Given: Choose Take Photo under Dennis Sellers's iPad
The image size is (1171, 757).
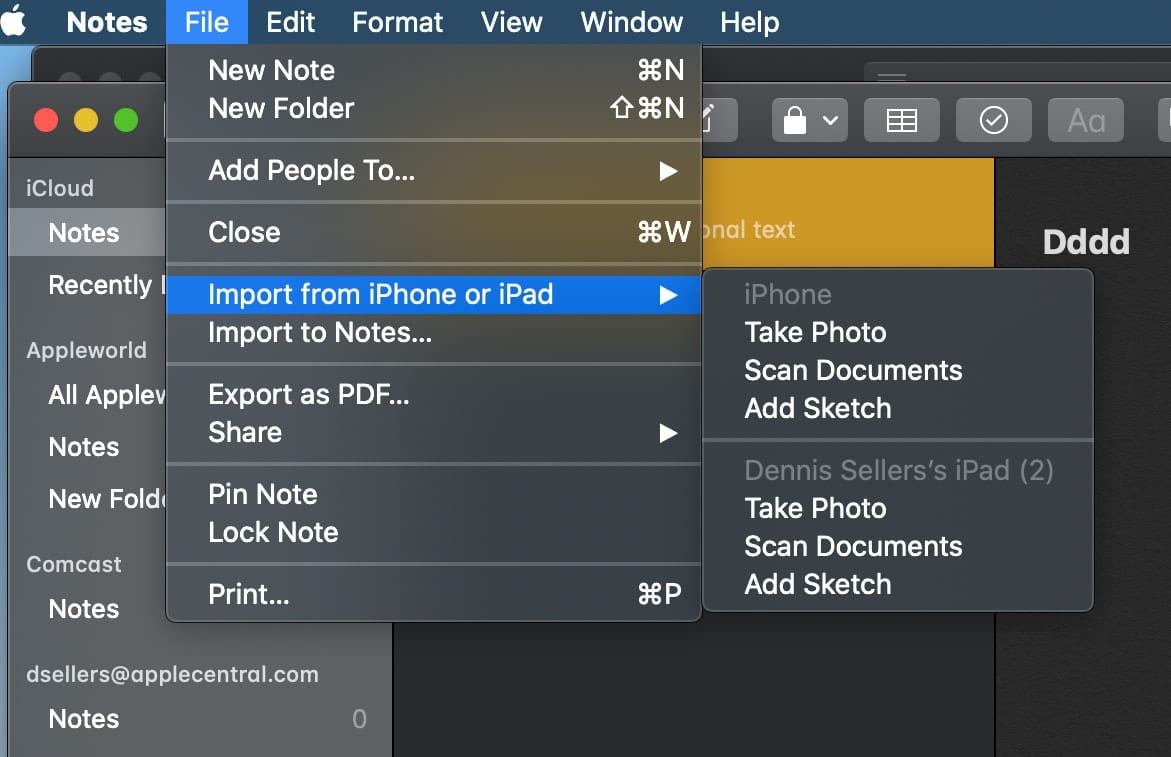Looking at the screenshot, I should pos(815,508).
